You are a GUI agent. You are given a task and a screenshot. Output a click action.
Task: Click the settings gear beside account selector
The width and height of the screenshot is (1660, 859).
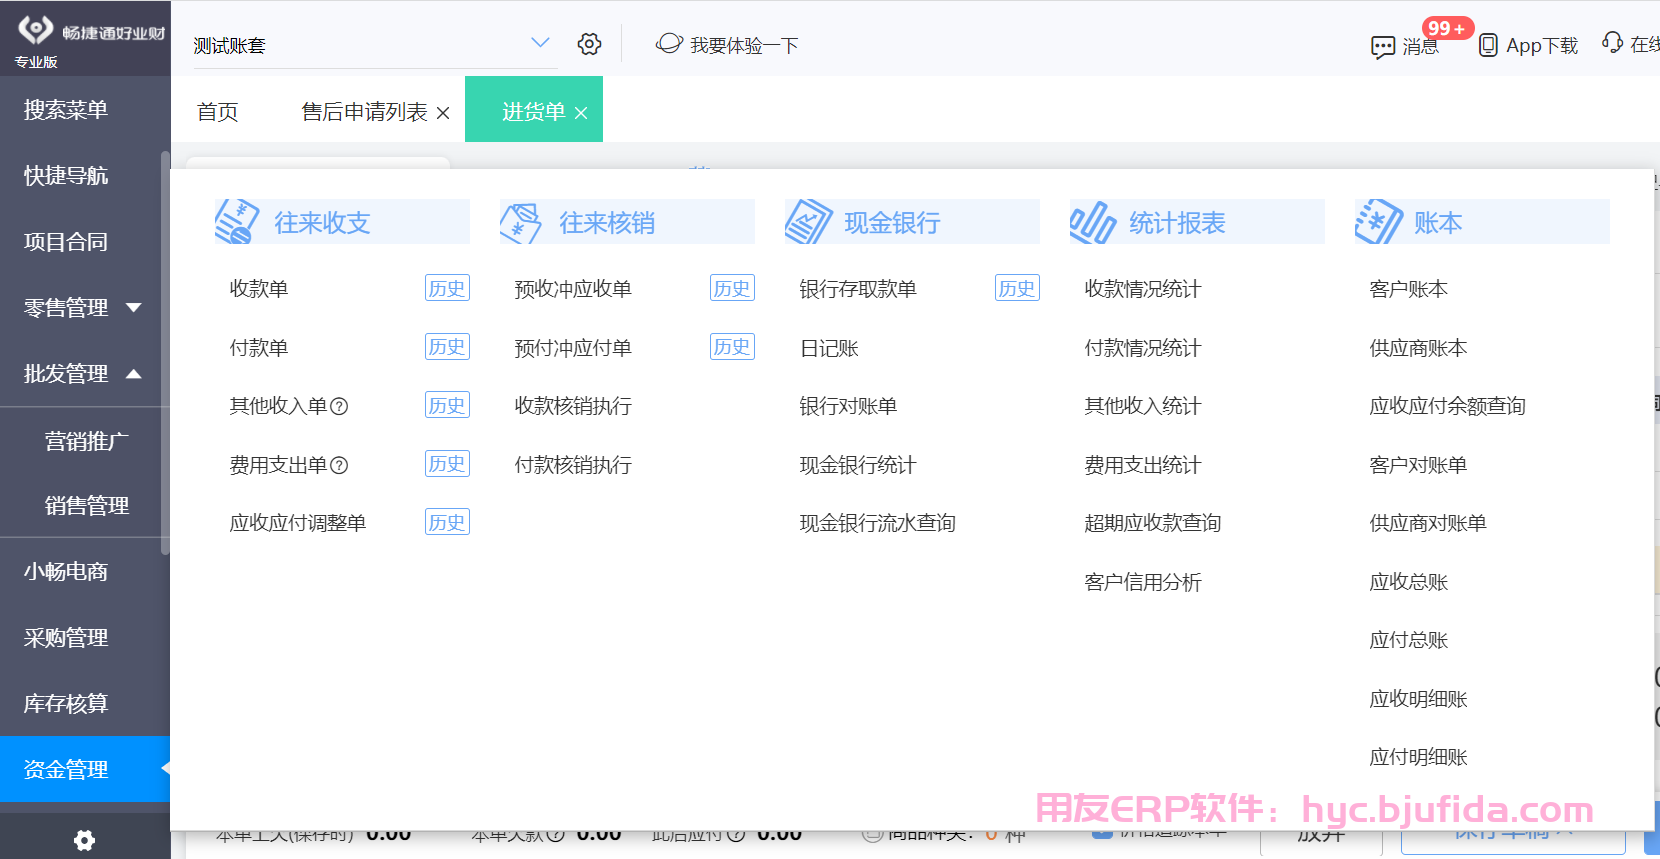pos(589,44)
